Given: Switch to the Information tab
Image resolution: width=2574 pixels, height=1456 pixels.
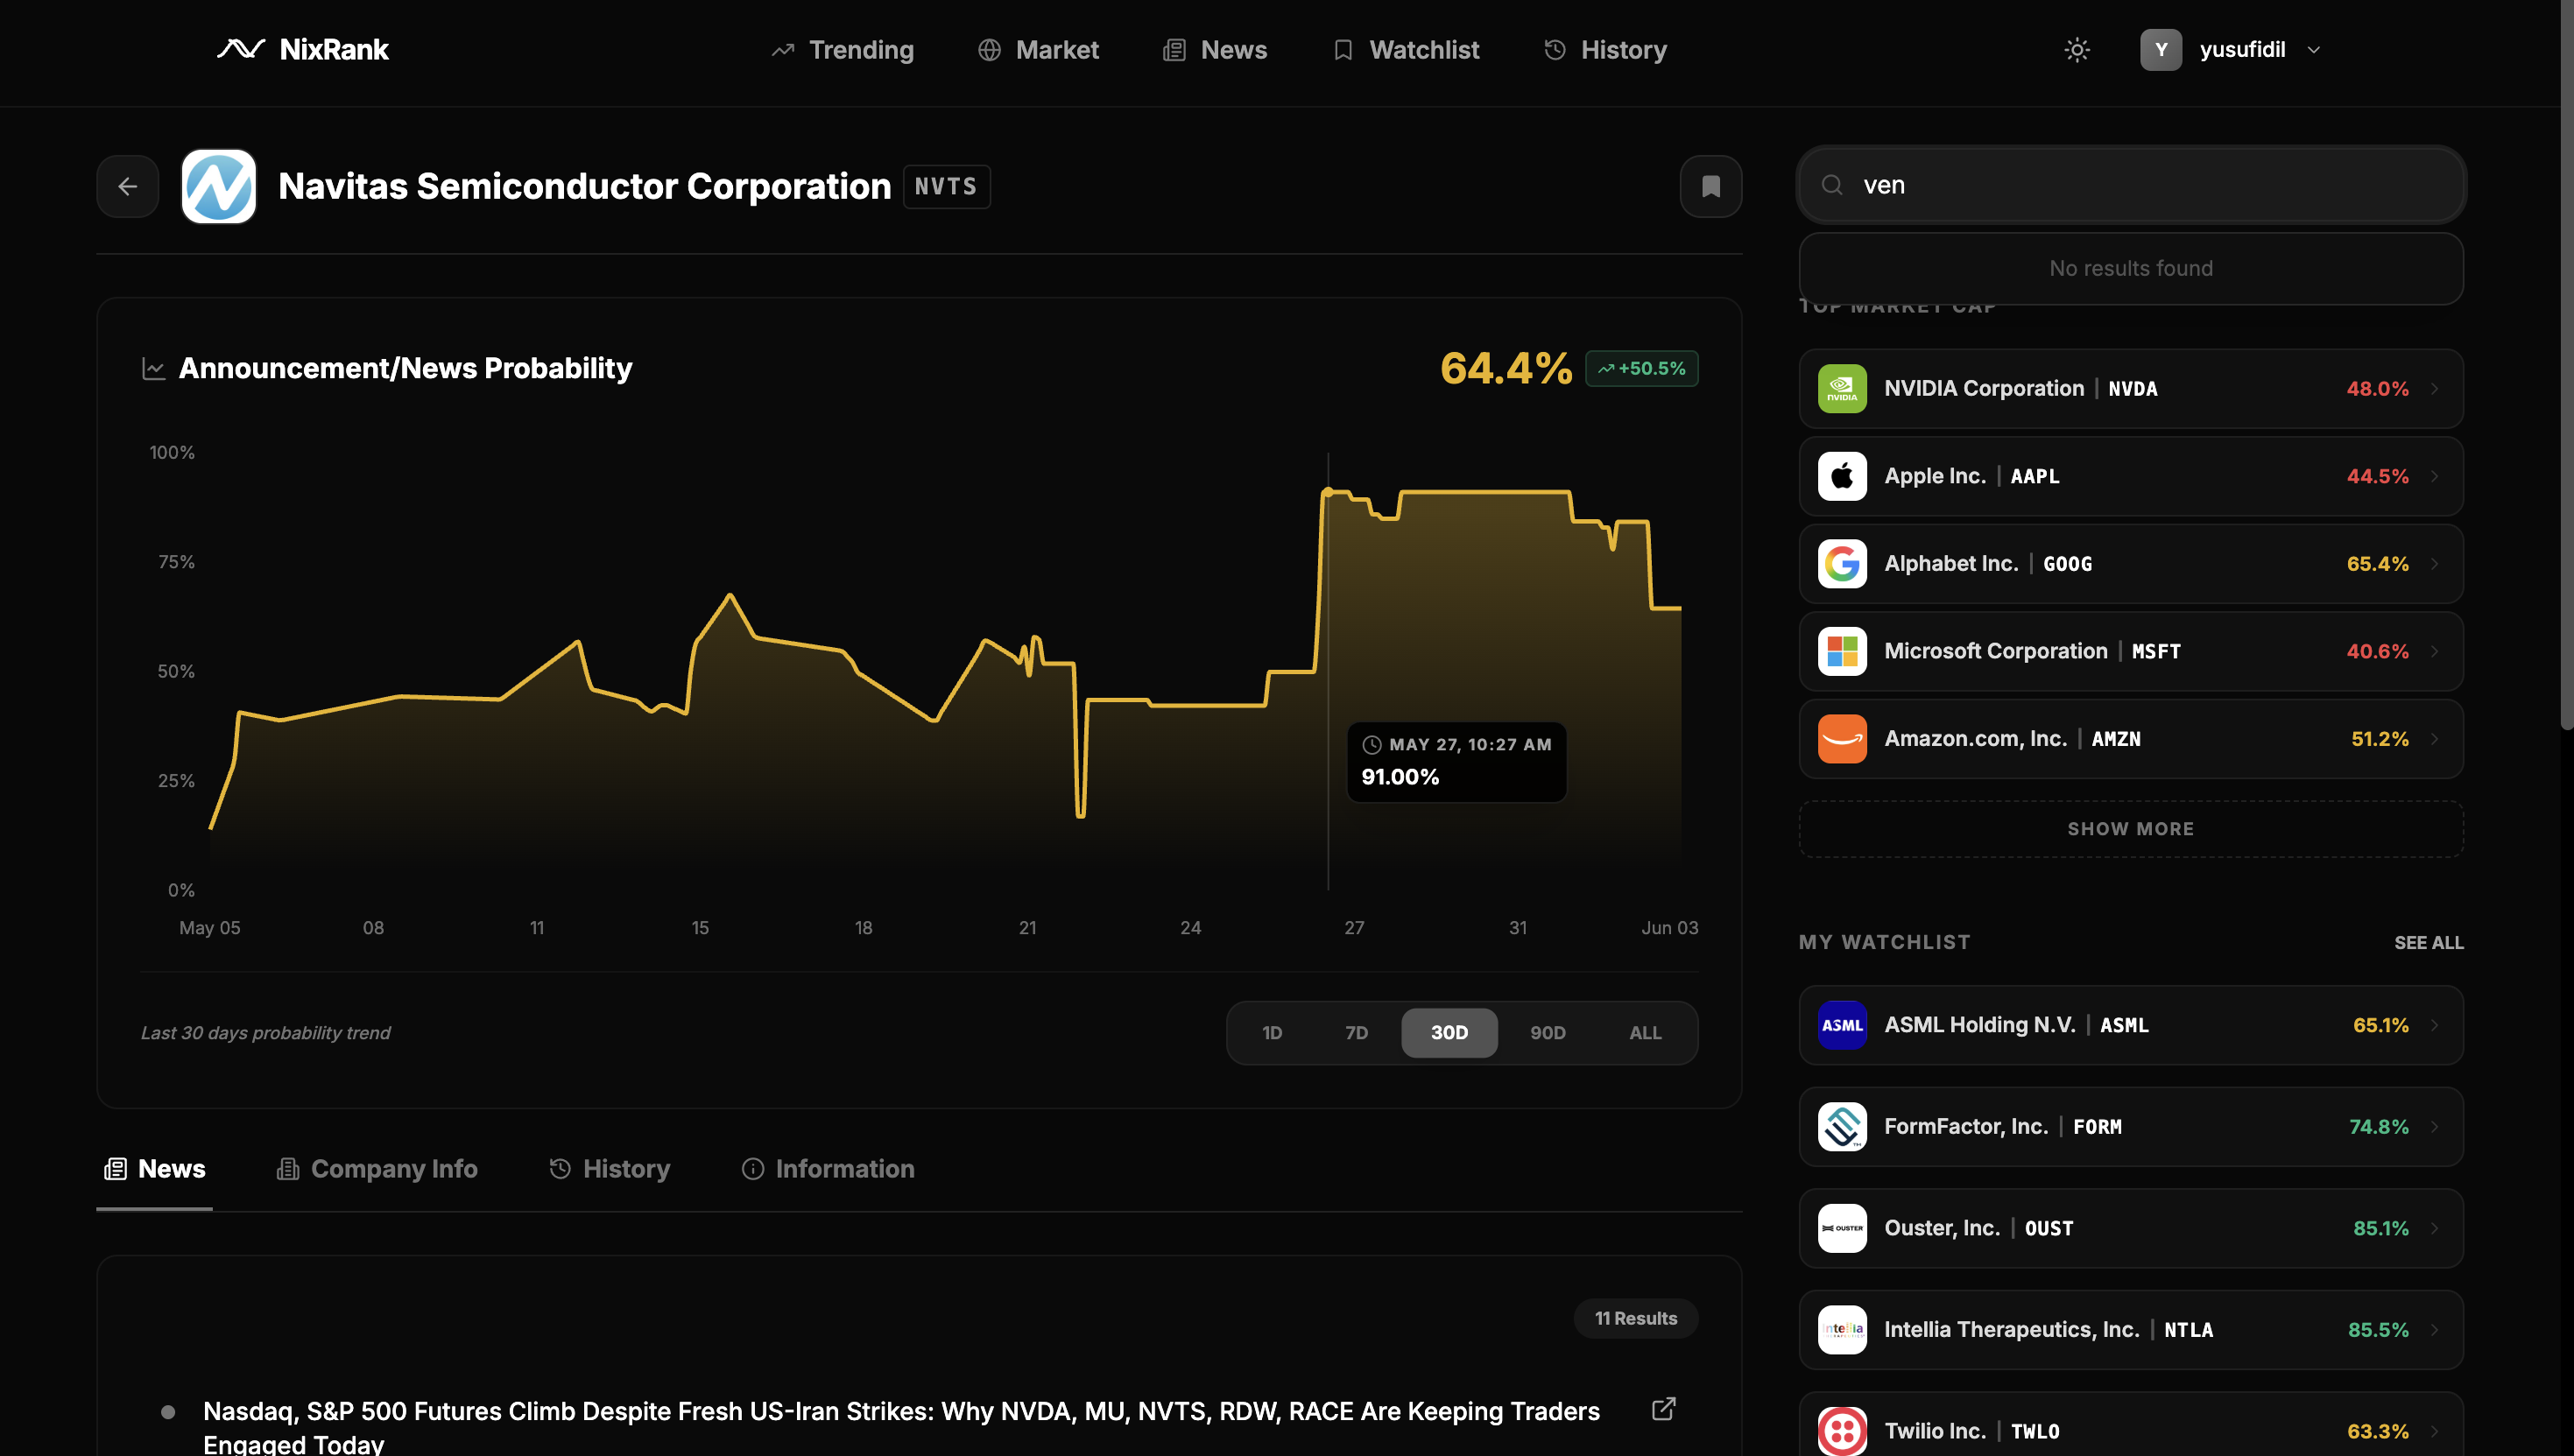Looking at the screenshot, I should (x=828, y=1169).
